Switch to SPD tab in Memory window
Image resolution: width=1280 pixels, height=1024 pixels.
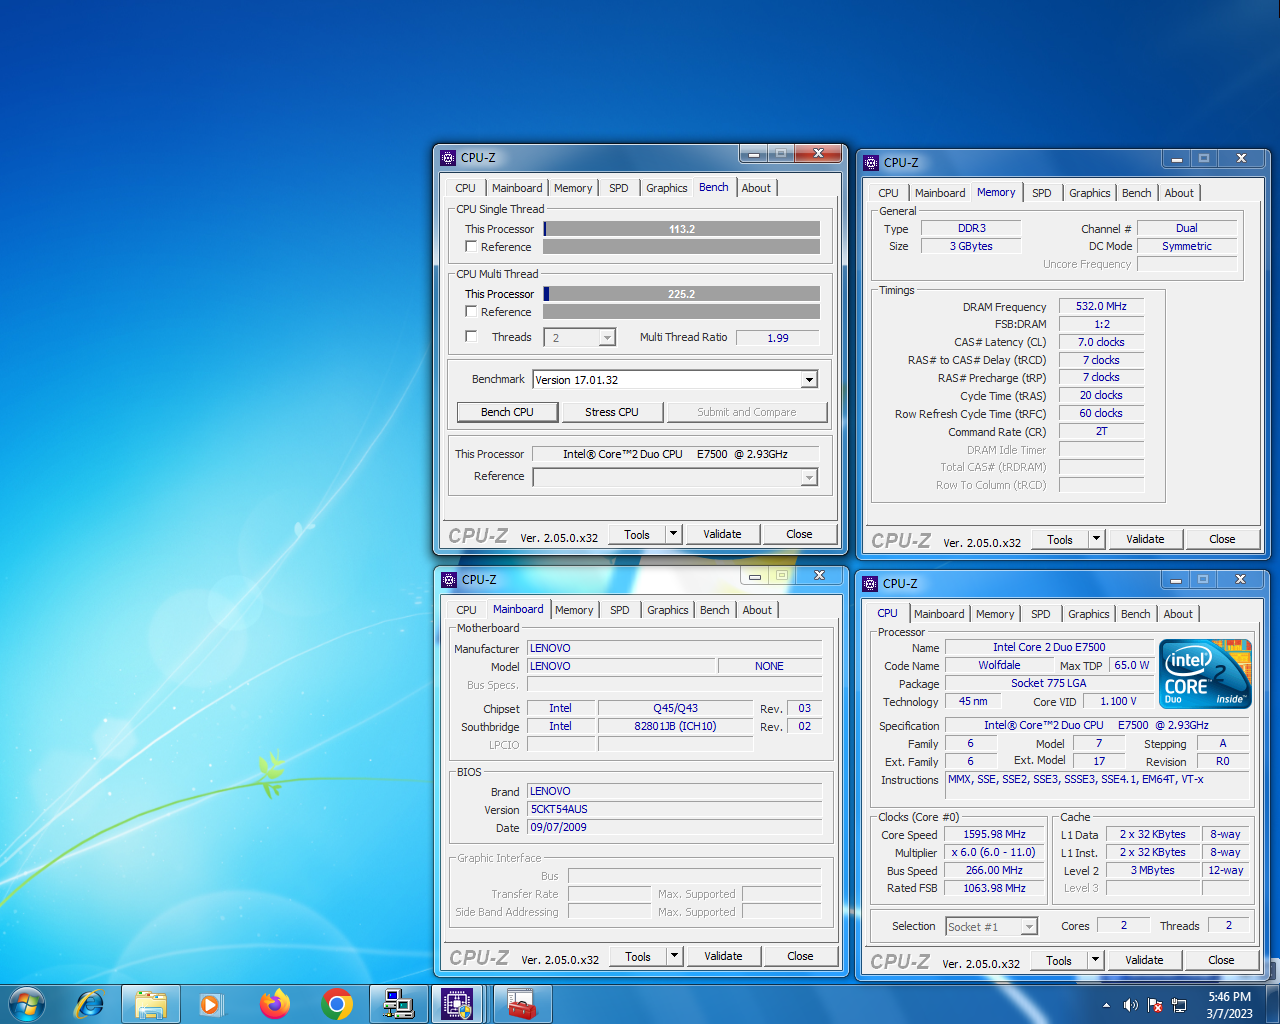tap(1041, 193)
